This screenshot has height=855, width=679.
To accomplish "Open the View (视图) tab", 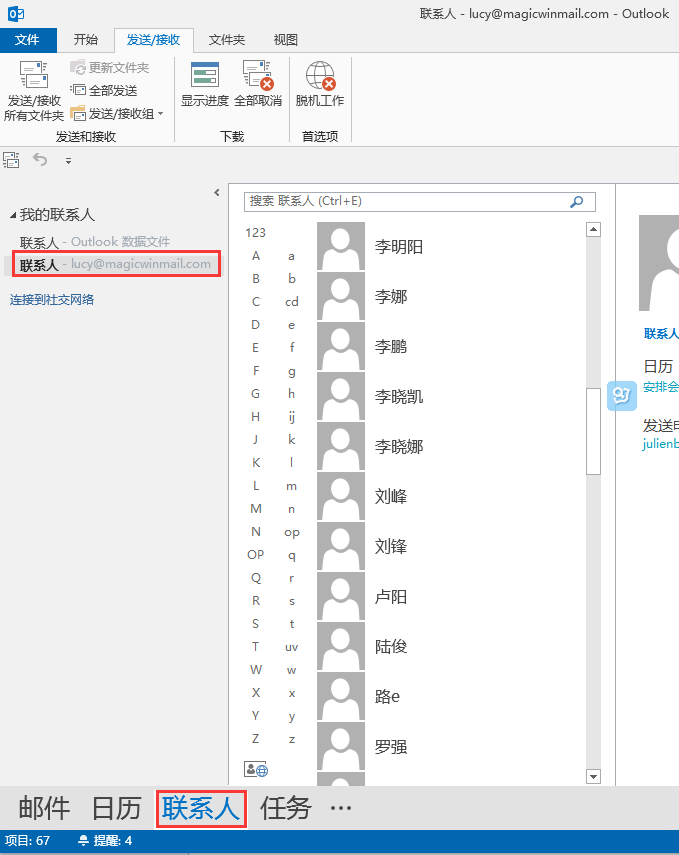I will (x=285, y=40).
